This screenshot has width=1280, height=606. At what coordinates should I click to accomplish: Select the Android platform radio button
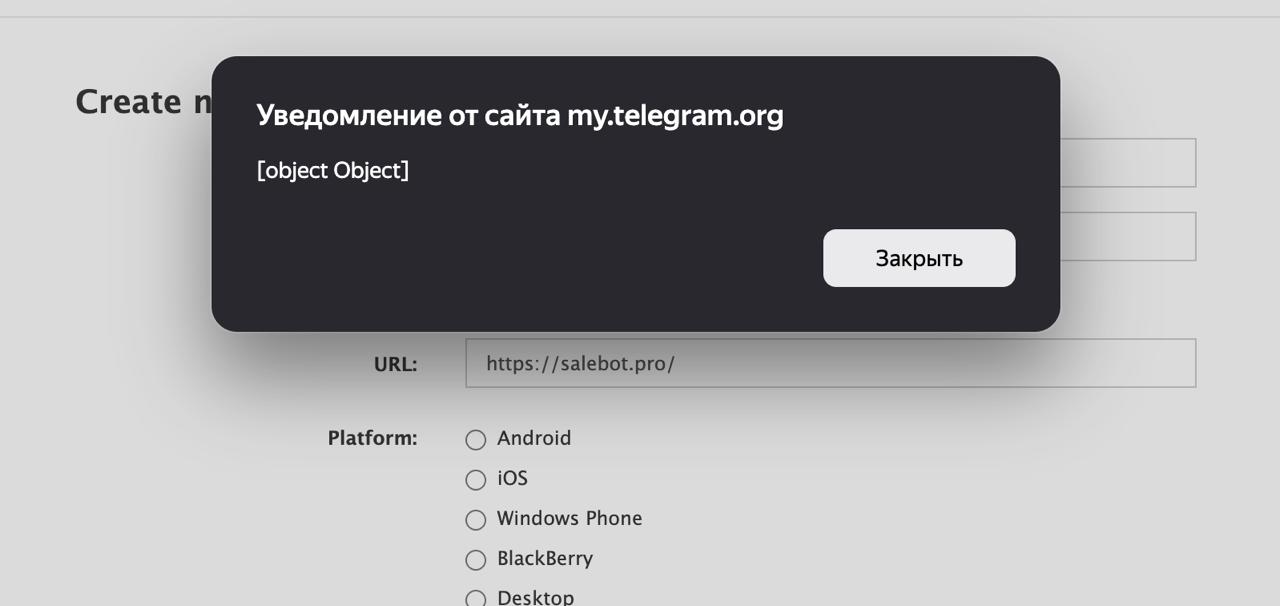[476, 440]
